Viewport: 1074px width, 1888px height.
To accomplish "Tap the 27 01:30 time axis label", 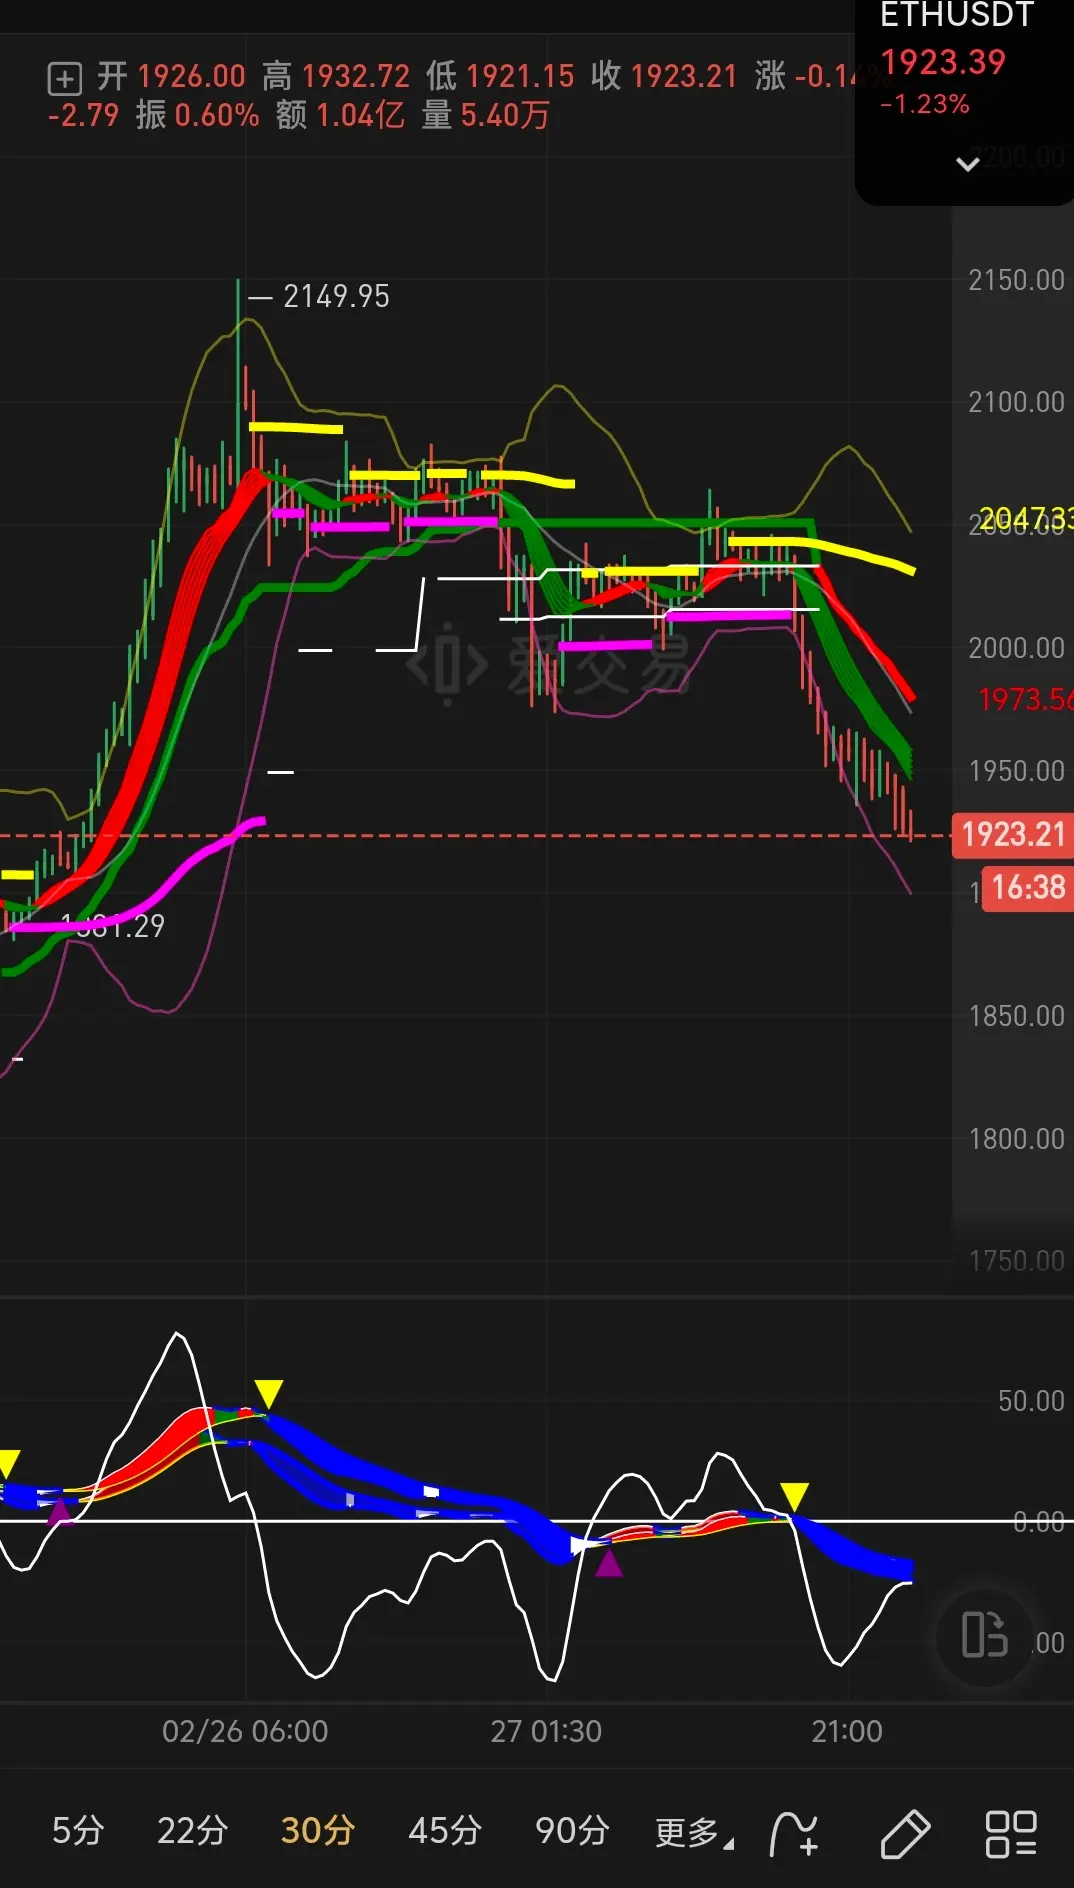I will [x=546, y=1731].
